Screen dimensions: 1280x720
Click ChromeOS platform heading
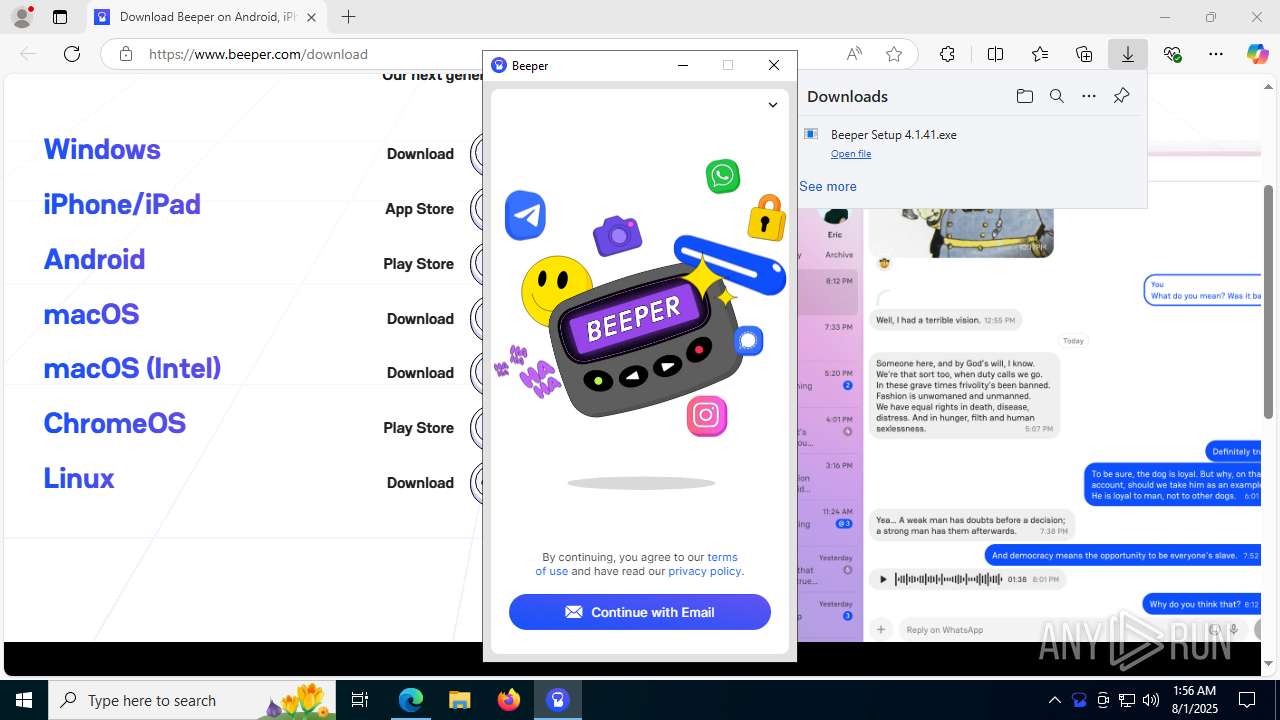click(x=115, y=423)
